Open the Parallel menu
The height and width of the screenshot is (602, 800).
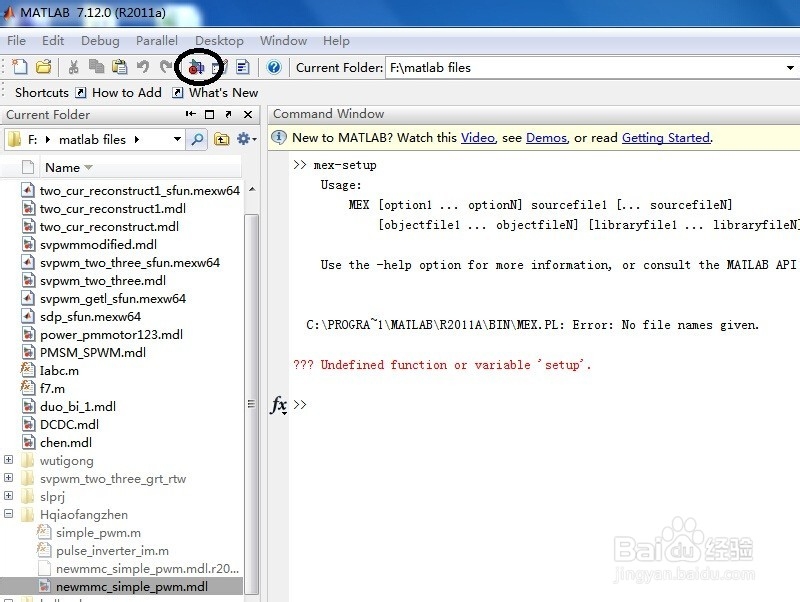157,41
